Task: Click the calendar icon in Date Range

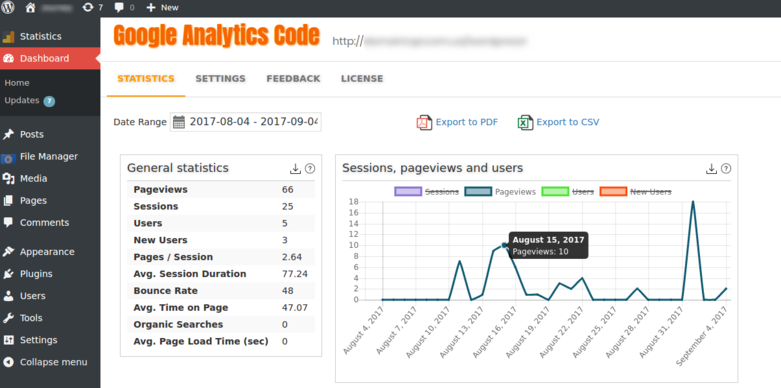Action: [x=179, y=122]
